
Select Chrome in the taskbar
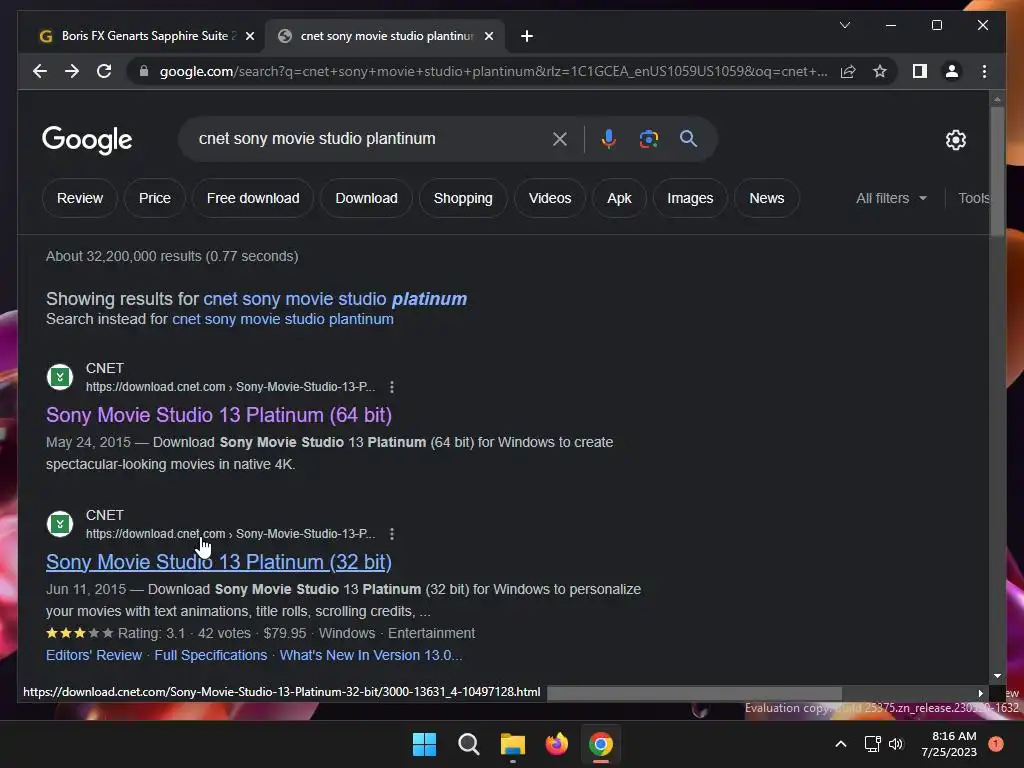[x=601, y=744]
